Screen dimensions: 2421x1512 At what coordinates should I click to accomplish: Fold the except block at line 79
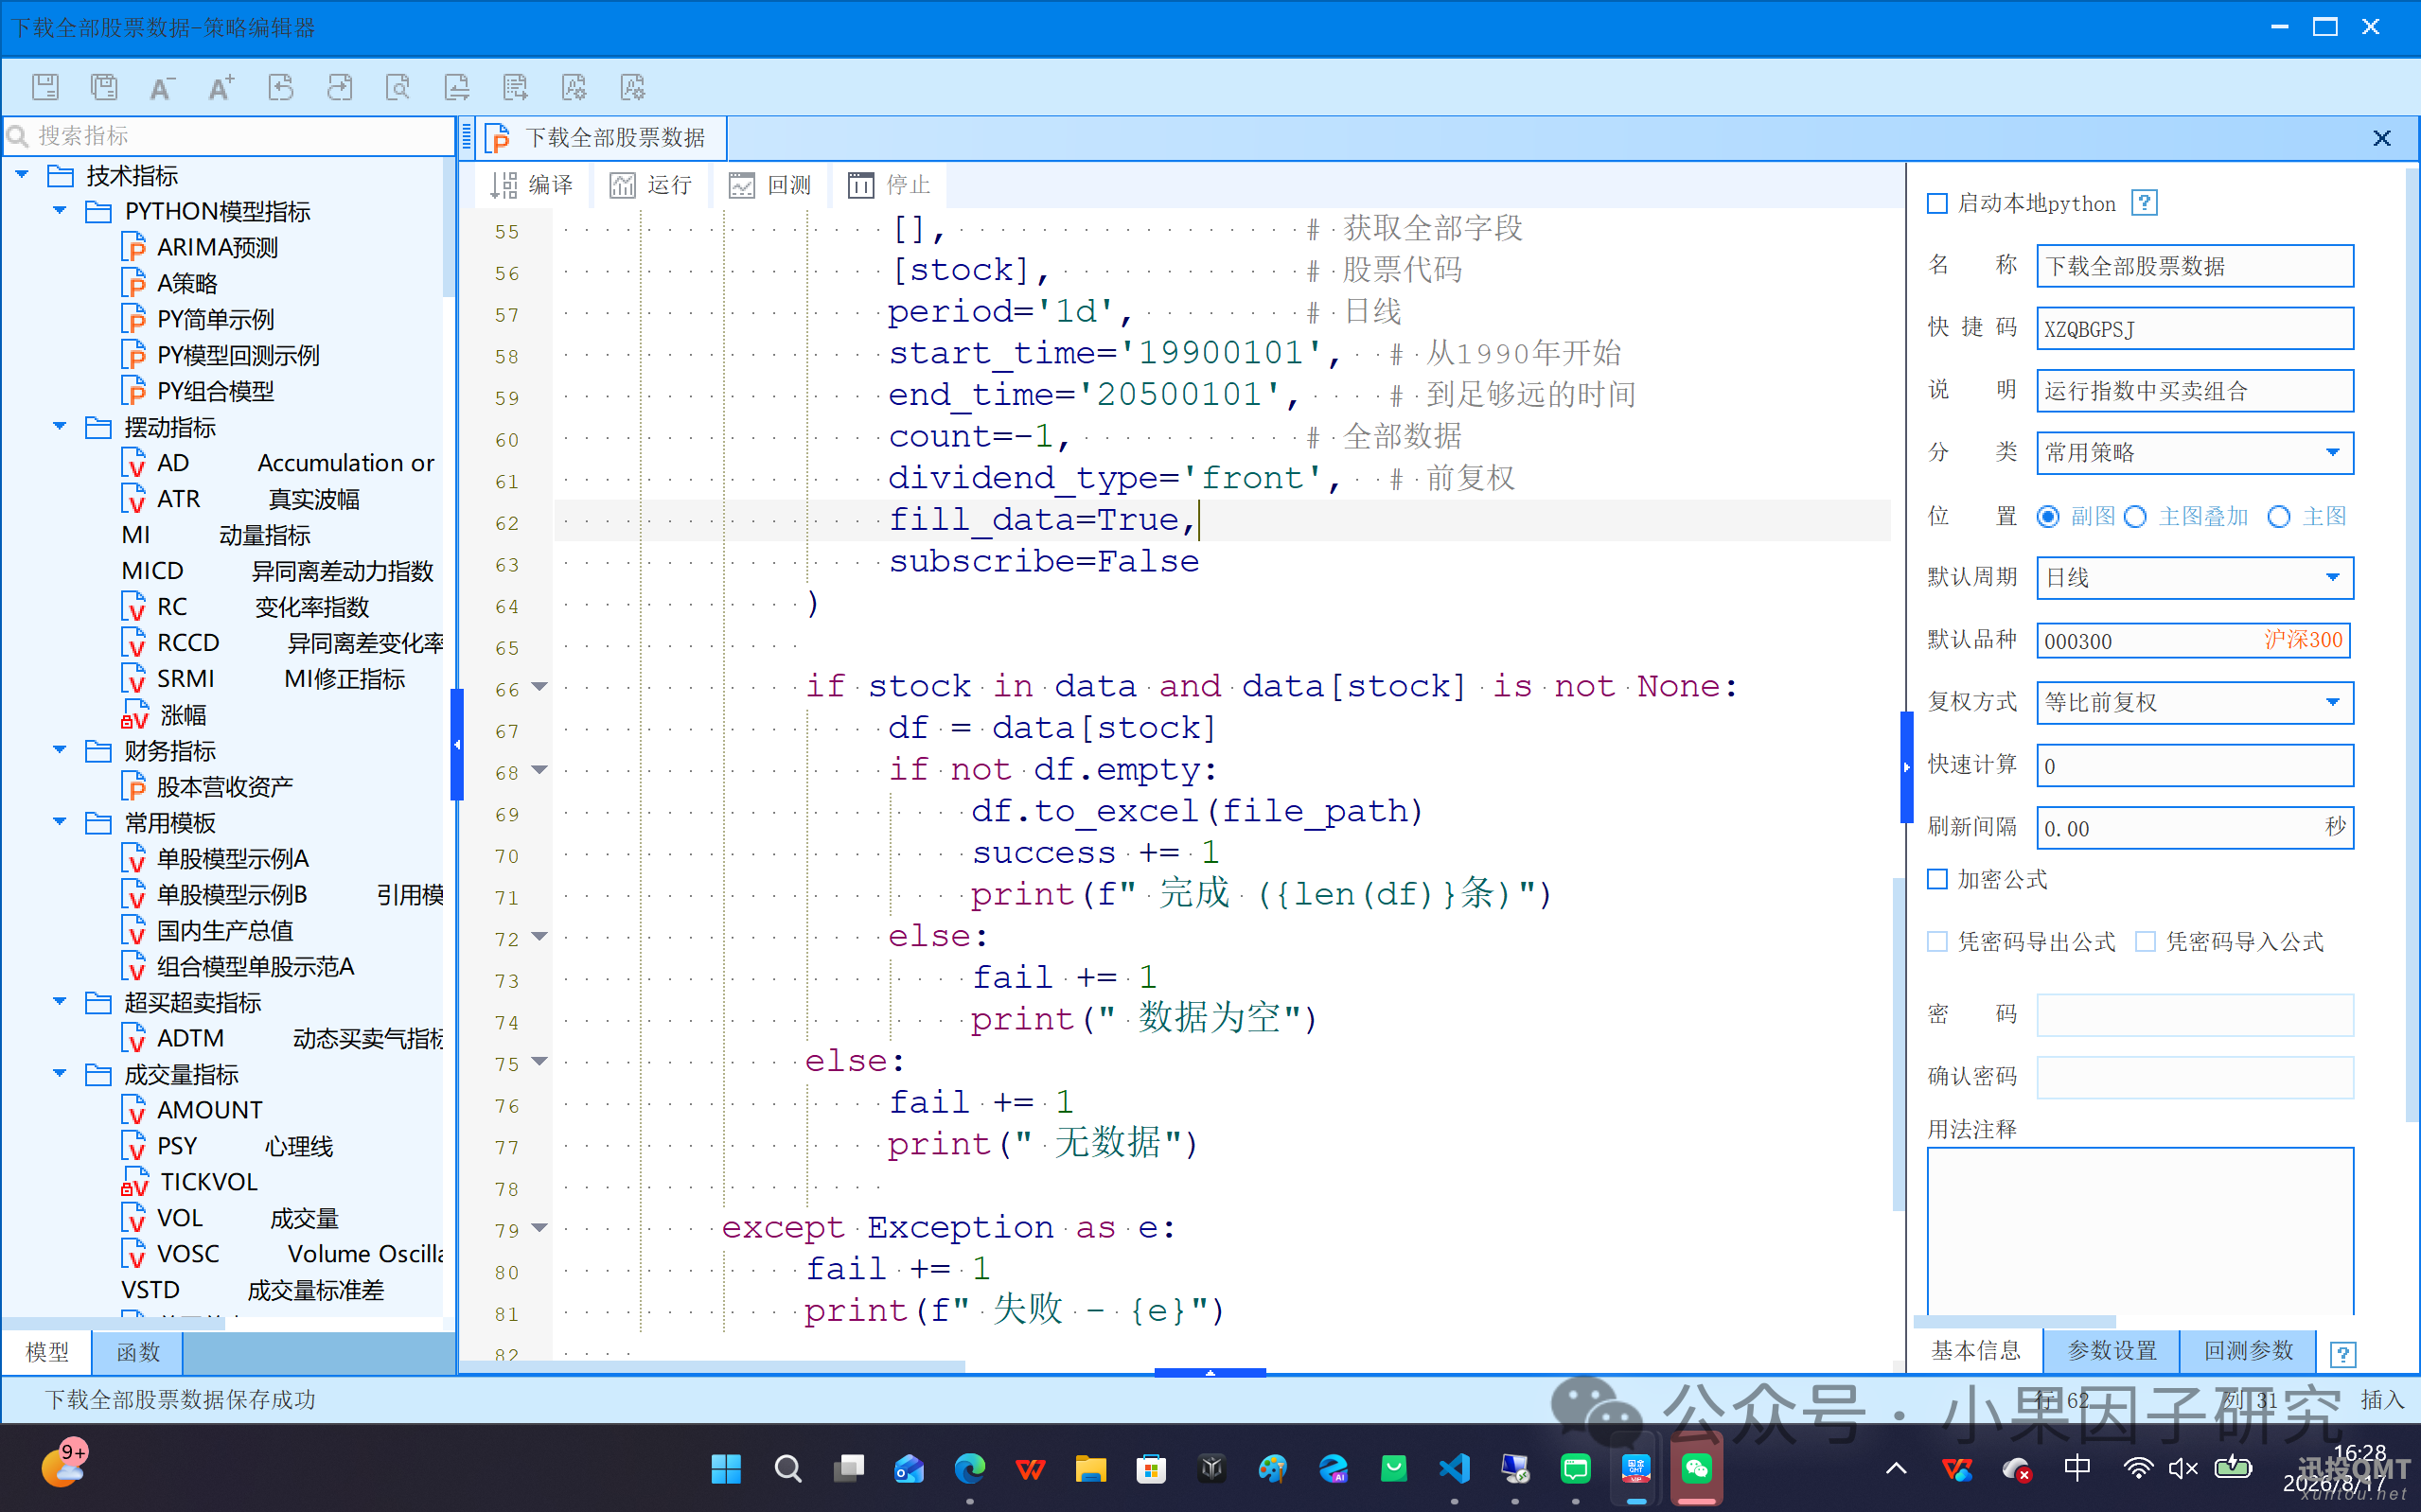pyautogui.click(x=540, y=1228)
